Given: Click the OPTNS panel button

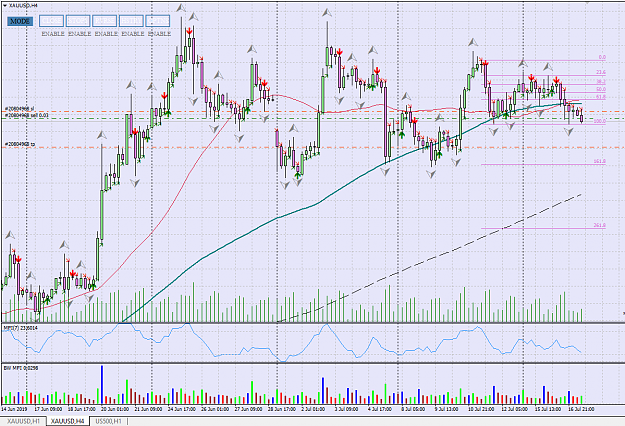Looking at the screenshot, I should (x=158, y=21).
